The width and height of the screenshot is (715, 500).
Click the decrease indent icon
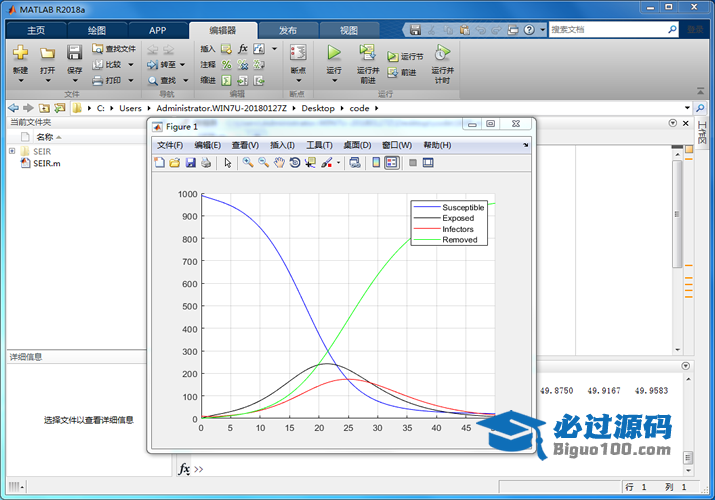pyautogui.click(x=259, y=81)
